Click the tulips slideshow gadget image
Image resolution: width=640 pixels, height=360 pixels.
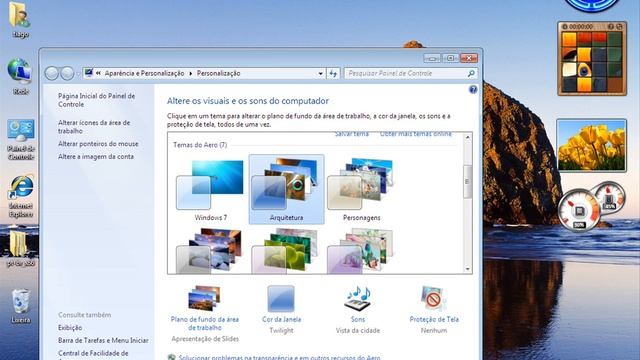point(592,146)
